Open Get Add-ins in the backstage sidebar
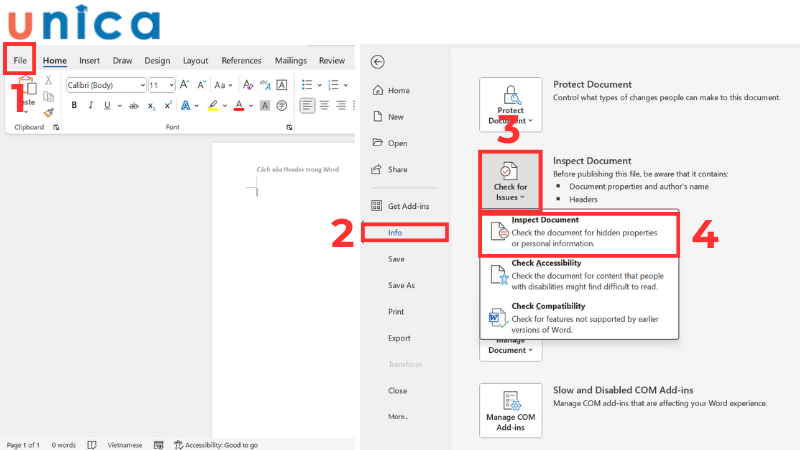The image size is (800, 450). (x=401, y=206)
